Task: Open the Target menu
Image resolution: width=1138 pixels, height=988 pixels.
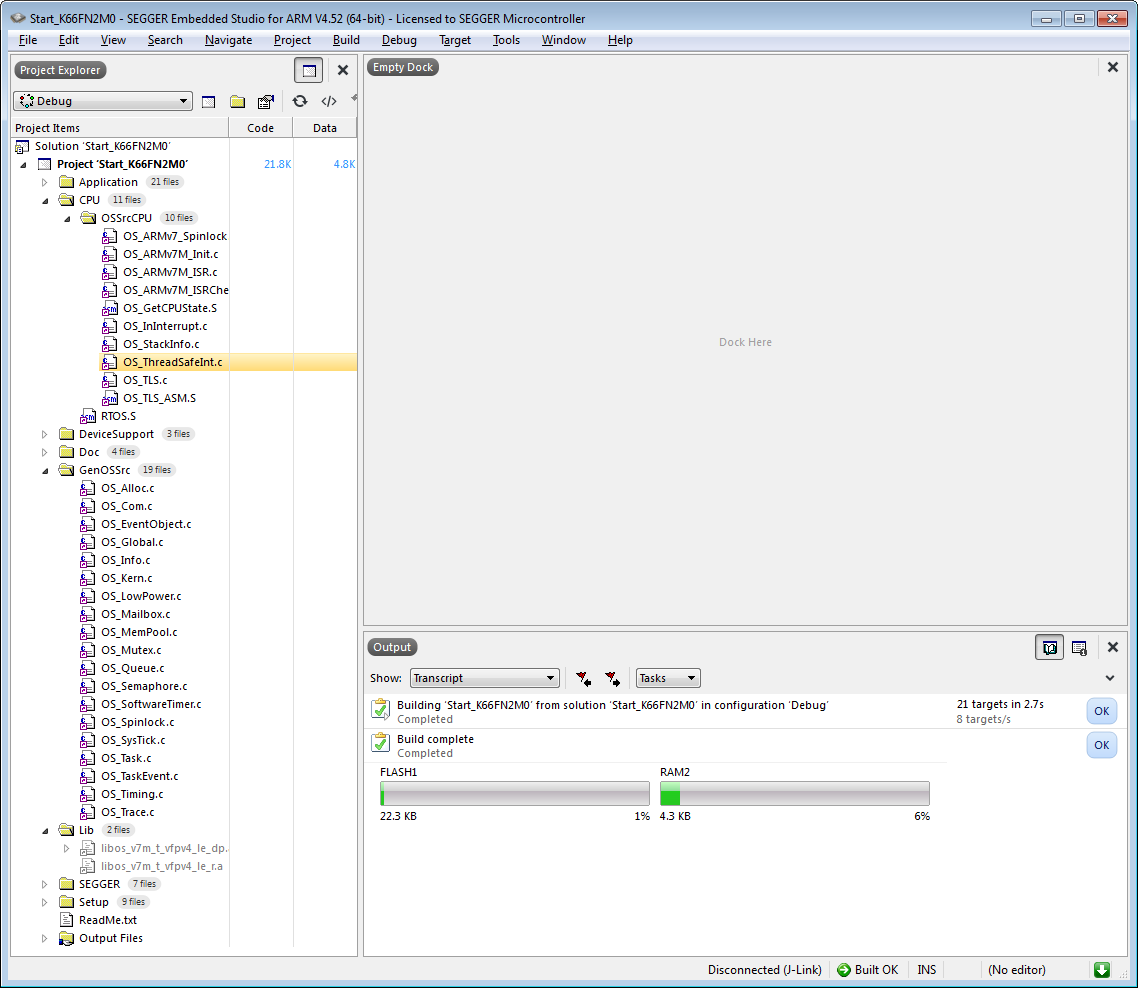Action: pos(455,40)
